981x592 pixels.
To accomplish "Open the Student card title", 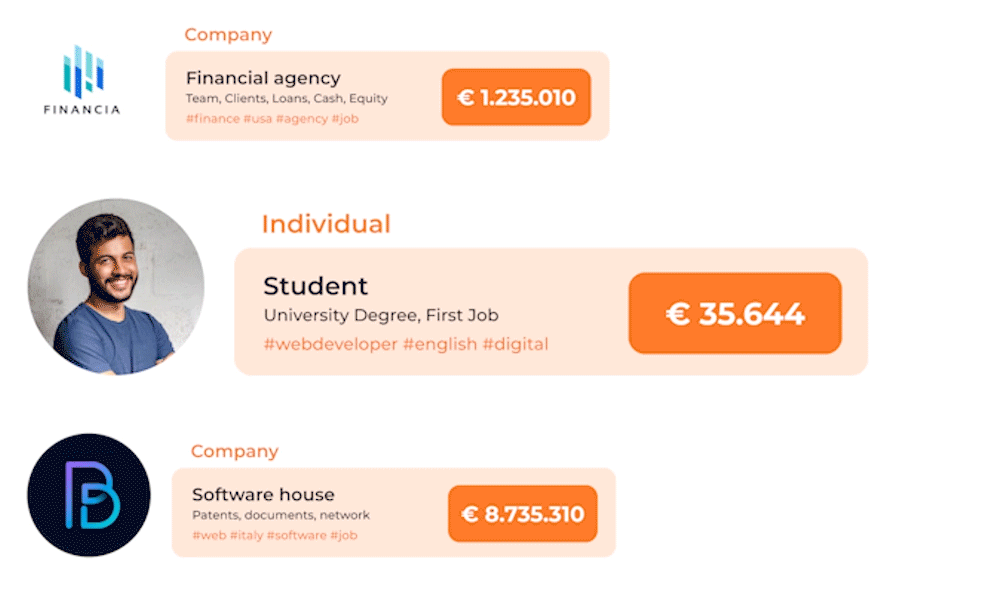I will tap(315, 286).
